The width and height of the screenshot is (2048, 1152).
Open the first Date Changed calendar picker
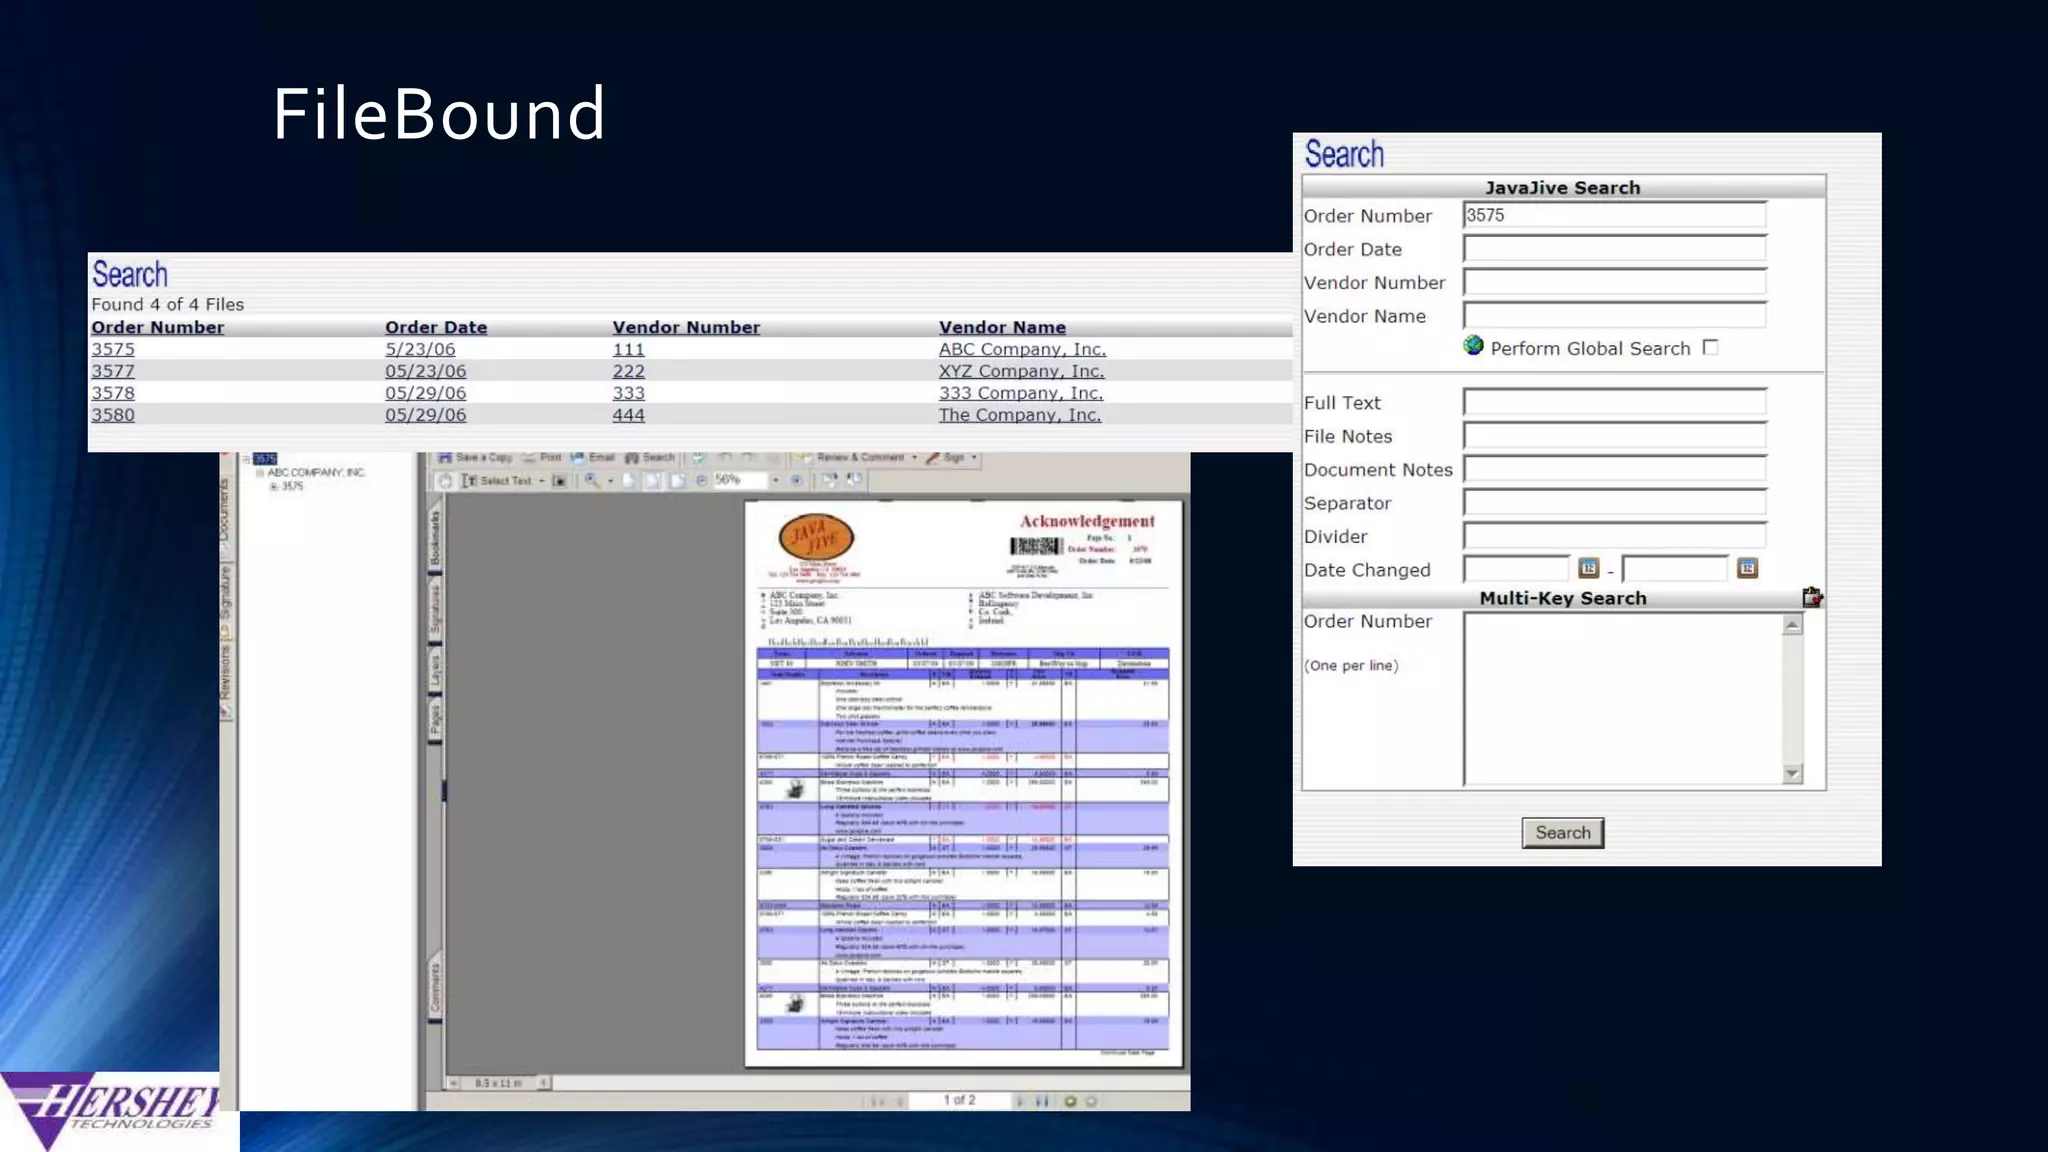click(x=1588, y=569)
